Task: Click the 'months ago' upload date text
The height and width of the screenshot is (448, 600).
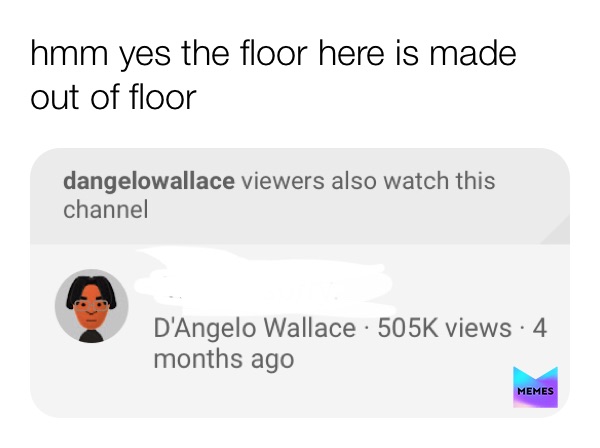Action: 224,359
